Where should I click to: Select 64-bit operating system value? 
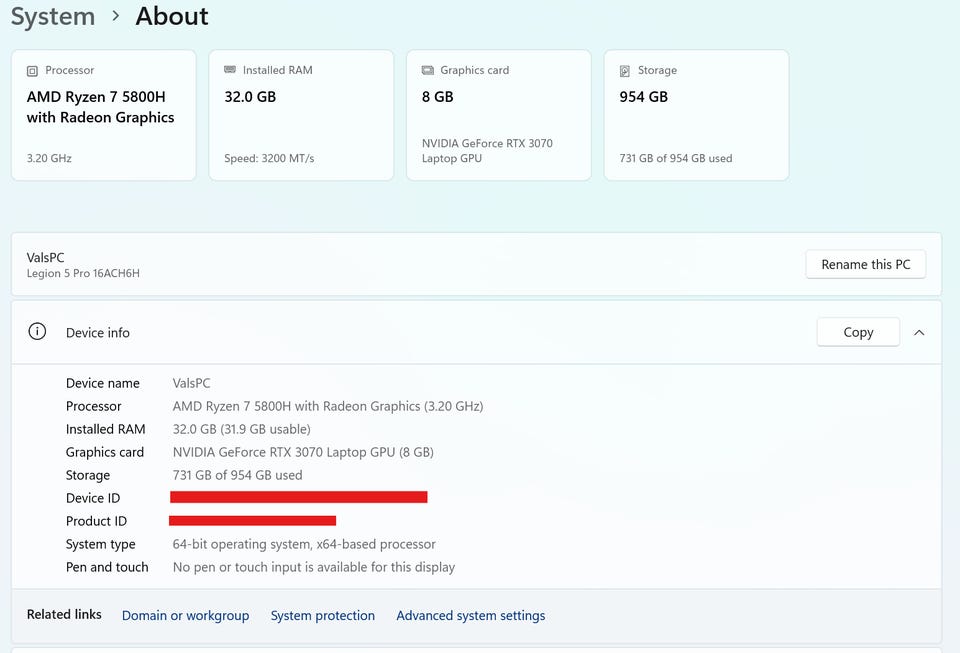point(304,544)
